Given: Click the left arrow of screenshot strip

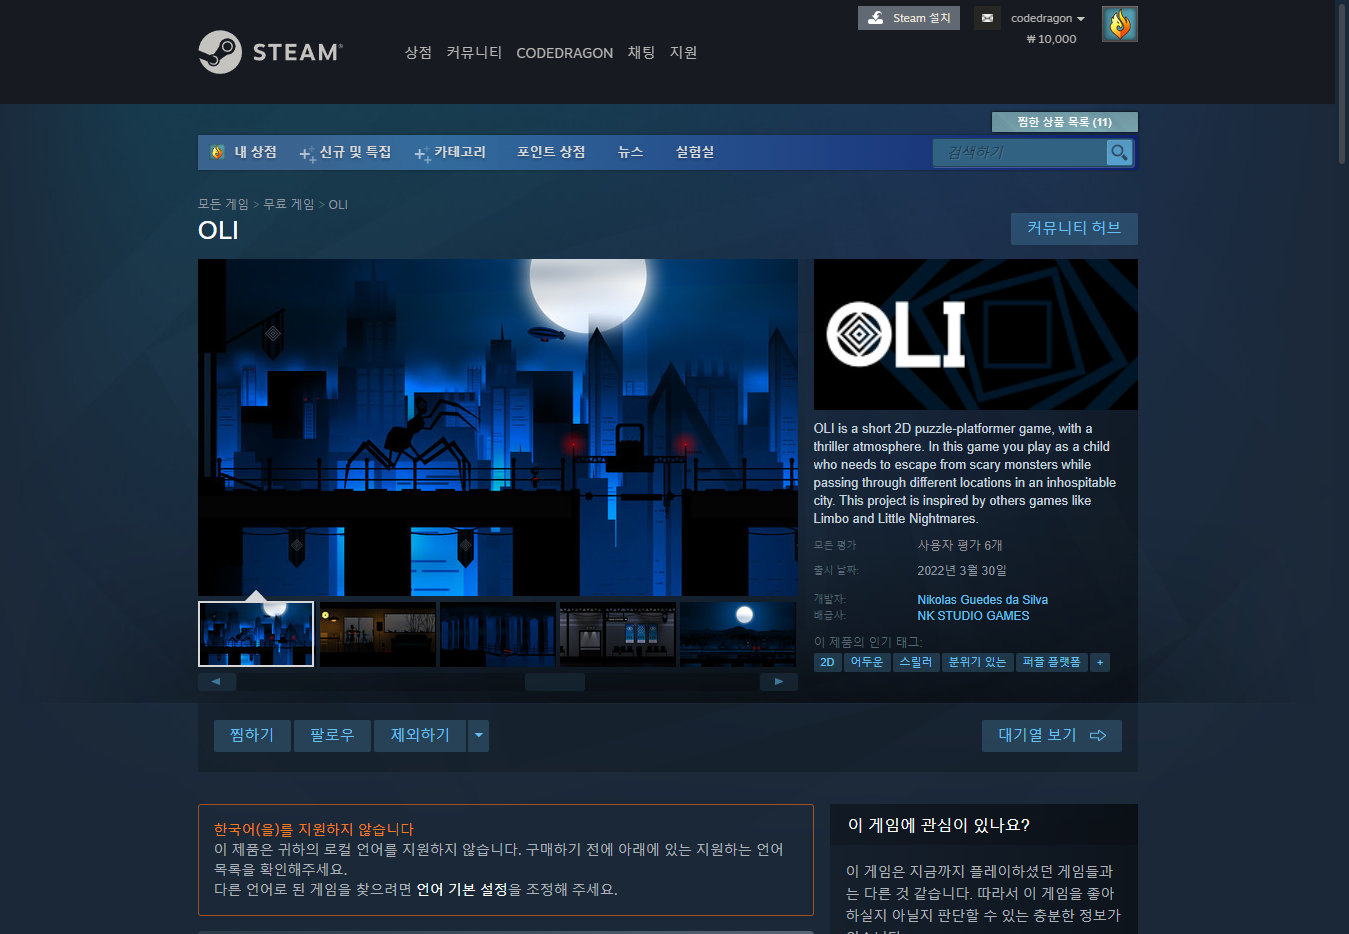Looking at the screenshot, I should click(x=216, y=682).
